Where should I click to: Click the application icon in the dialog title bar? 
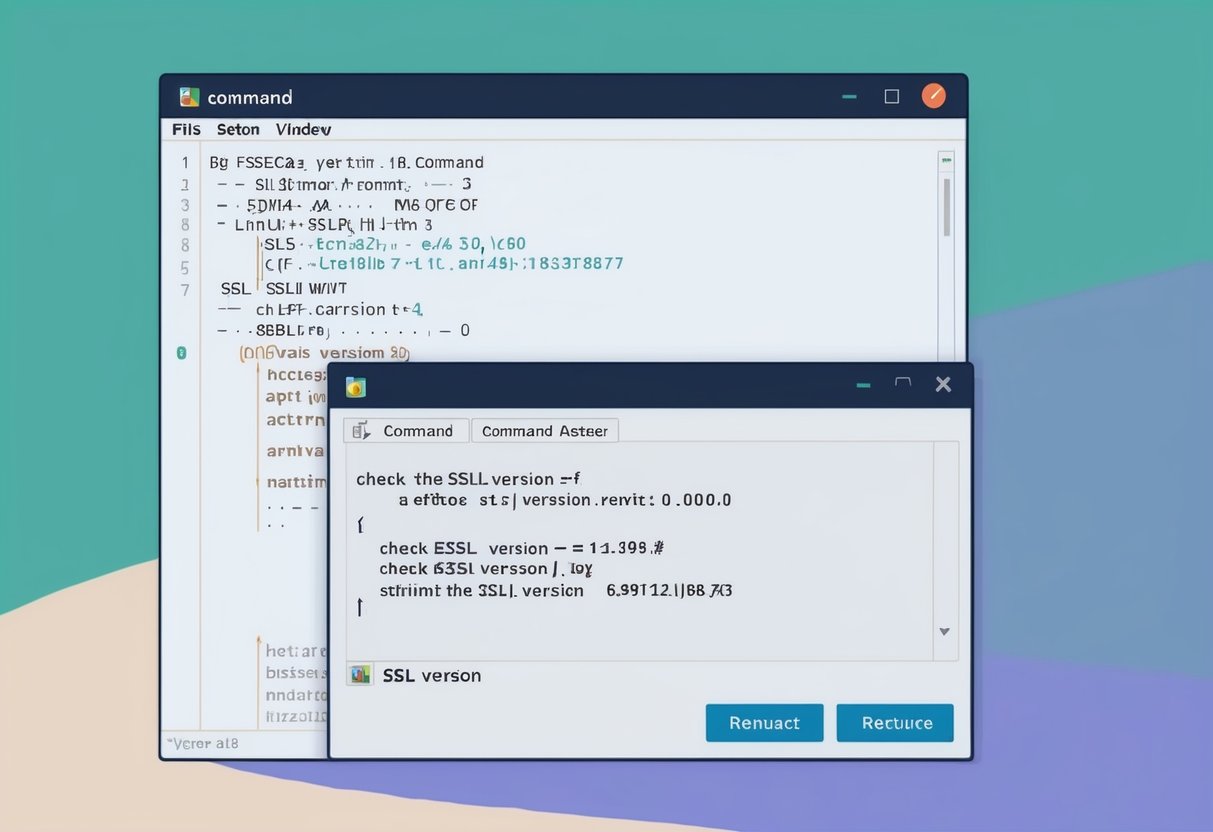(x=355, y=387)
